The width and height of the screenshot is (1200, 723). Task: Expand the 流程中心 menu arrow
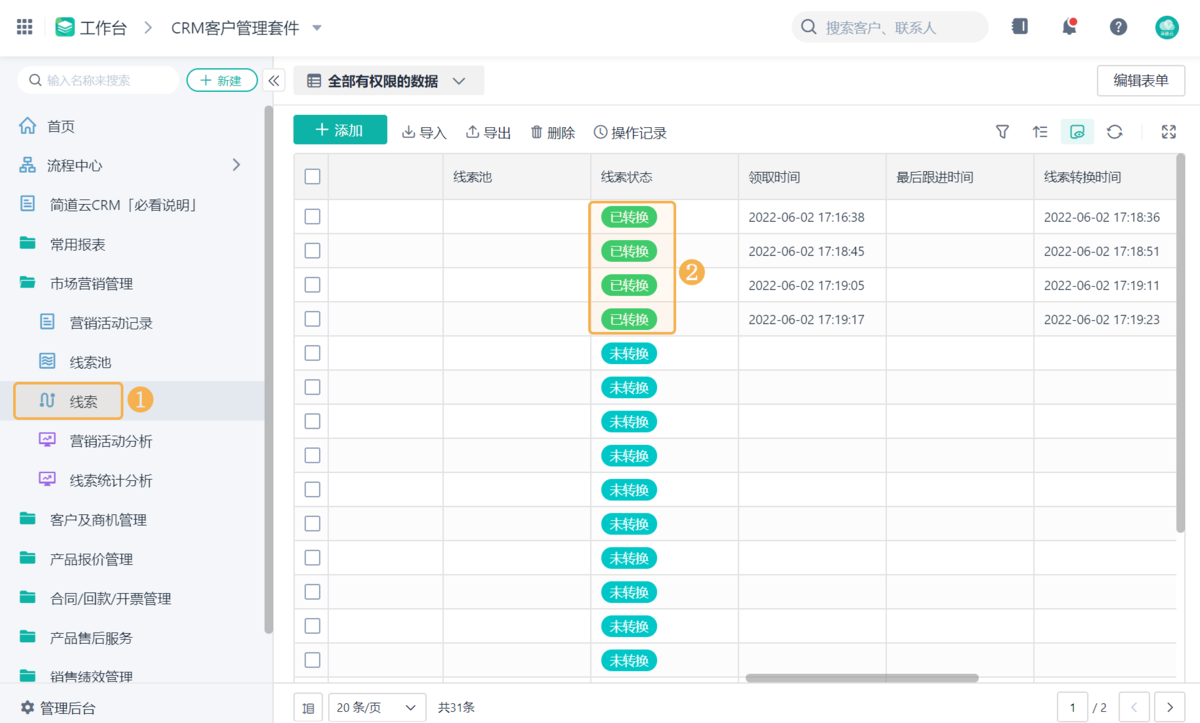click(x=237, y=165)
